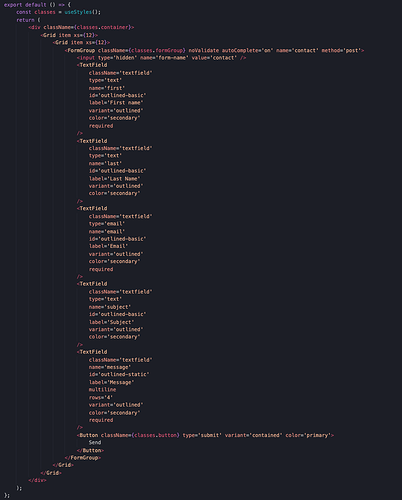Image resolution: width=402 pixels, height=500 pixels.
Task: Click the FormGroup opening tag
Action: (x=214, y=50)
